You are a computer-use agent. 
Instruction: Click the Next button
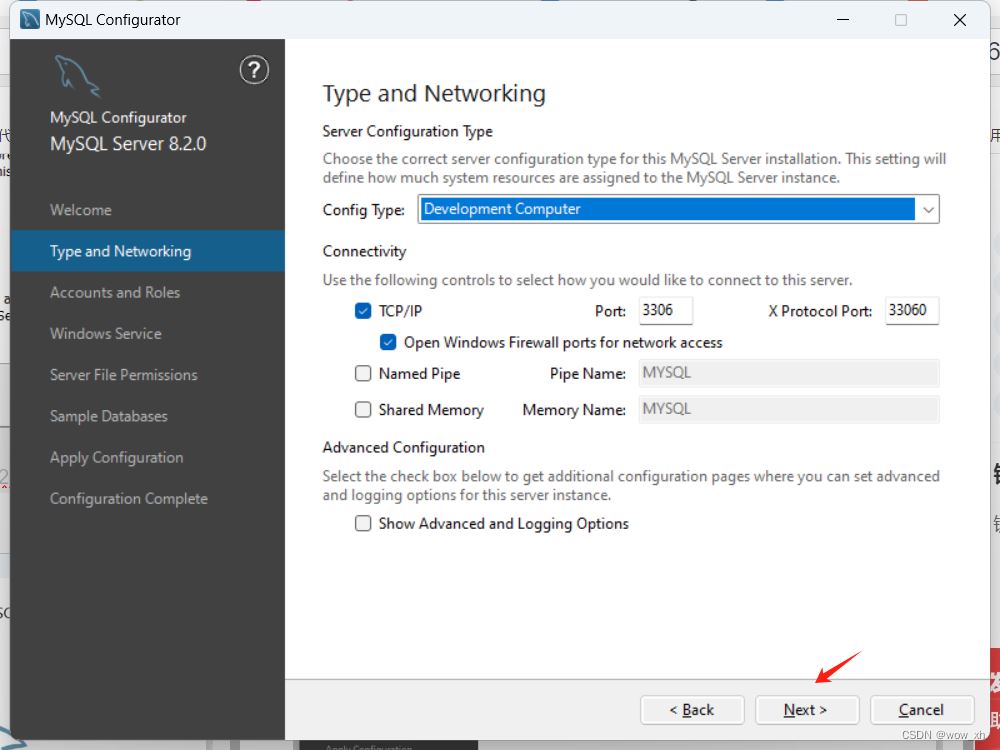pos(807,710)
